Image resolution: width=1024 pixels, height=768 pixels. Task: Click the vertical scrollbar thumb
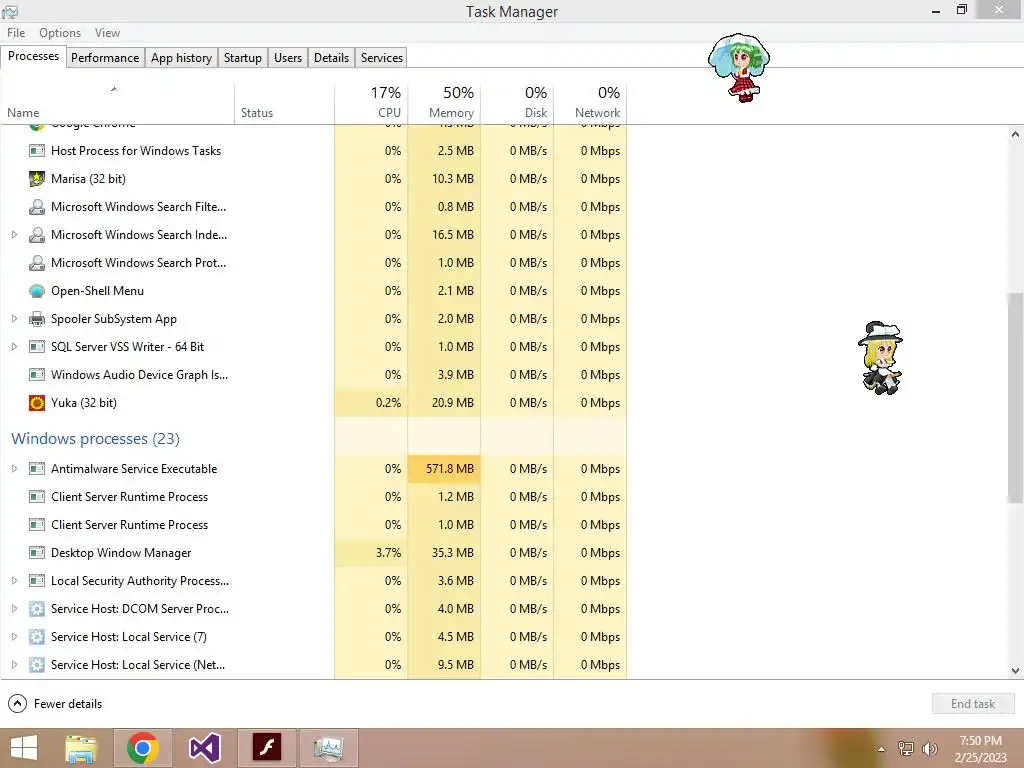point(1015,397)
